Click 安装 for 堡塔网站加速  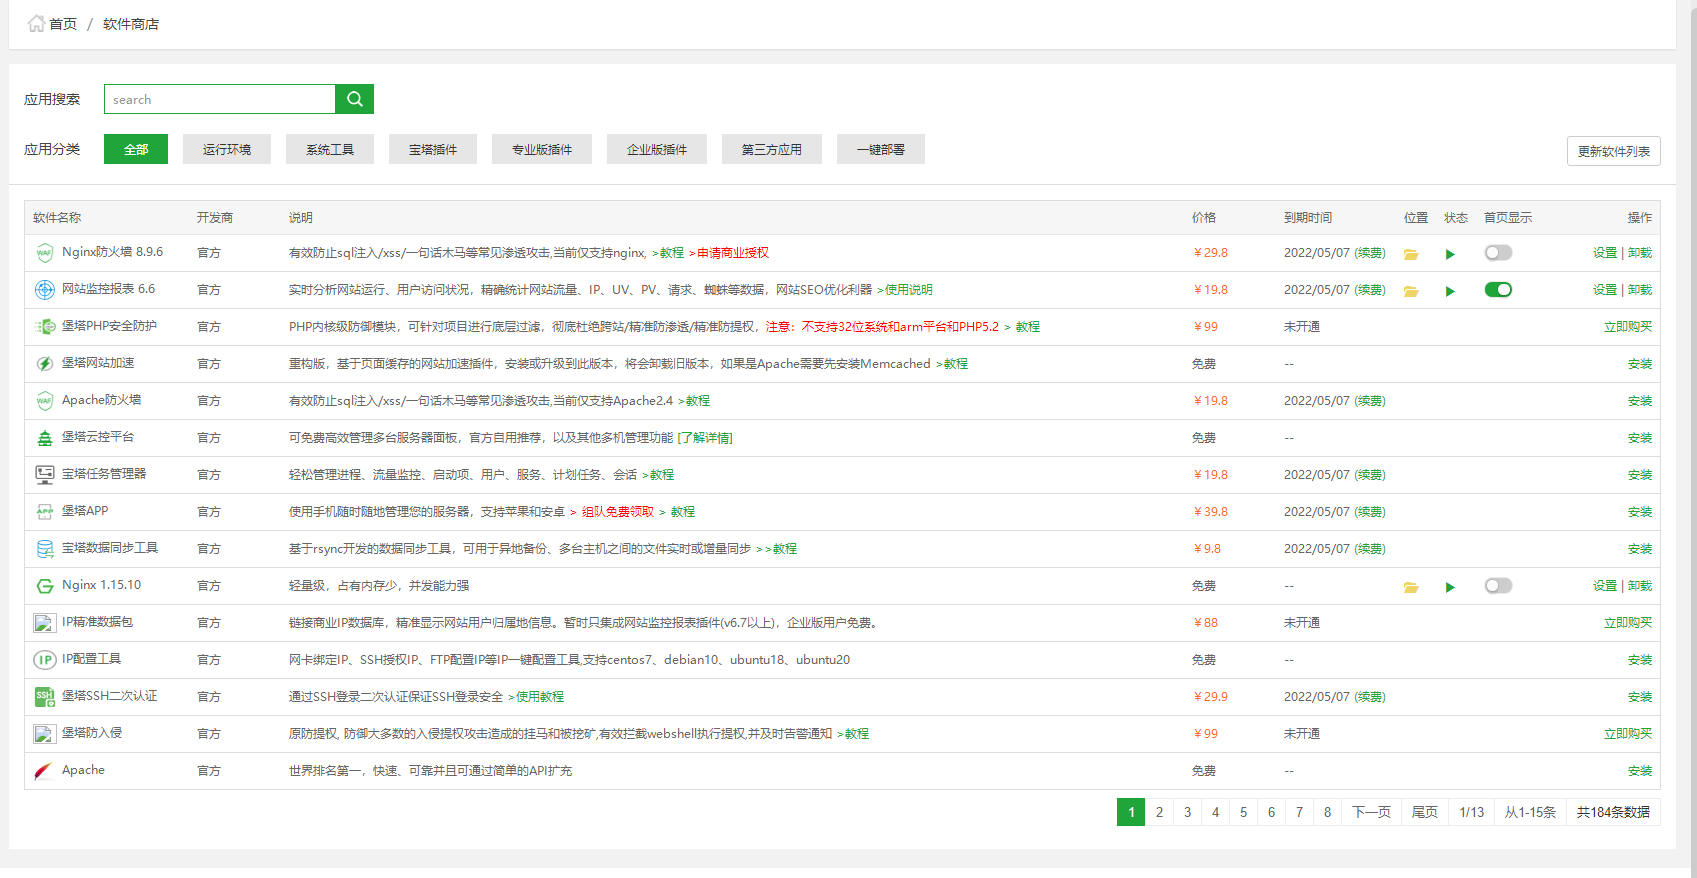point(1640,364)
